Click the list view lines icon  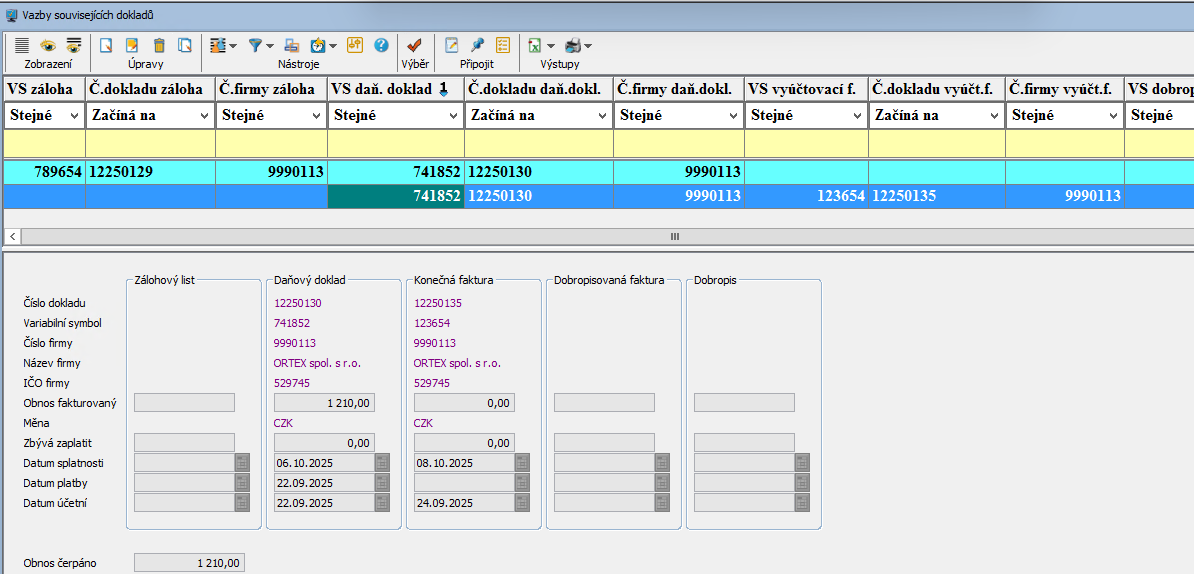(x=22, y=45)
